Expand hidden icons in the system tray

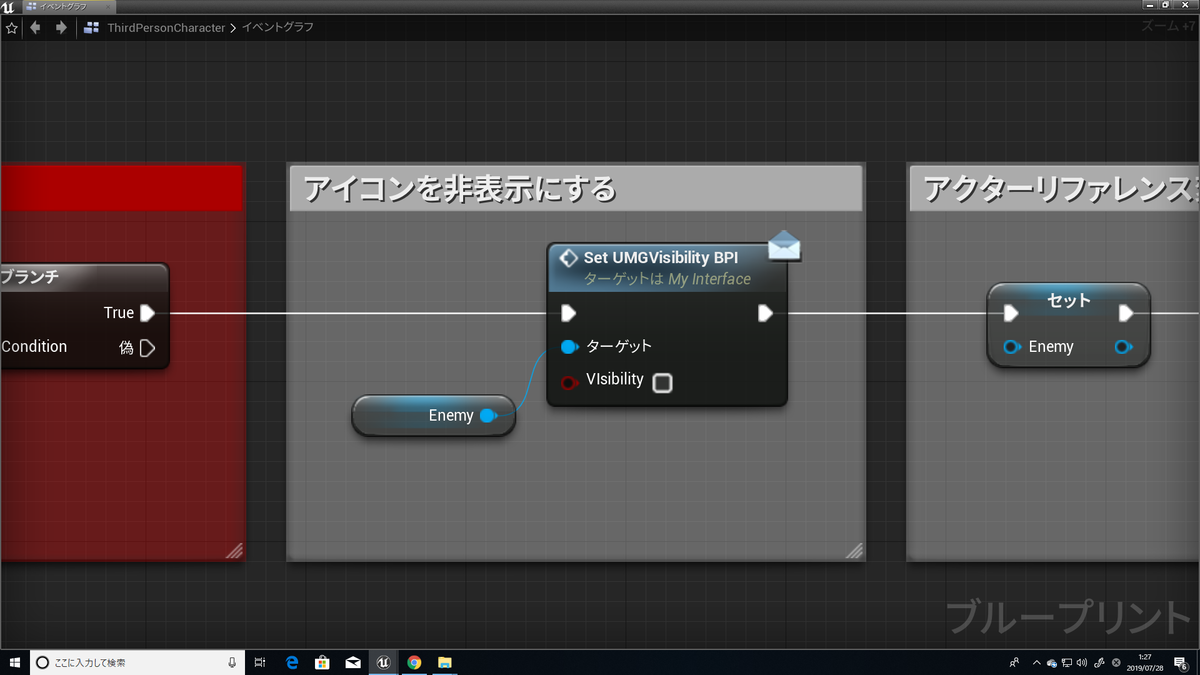click(1037, 662)
